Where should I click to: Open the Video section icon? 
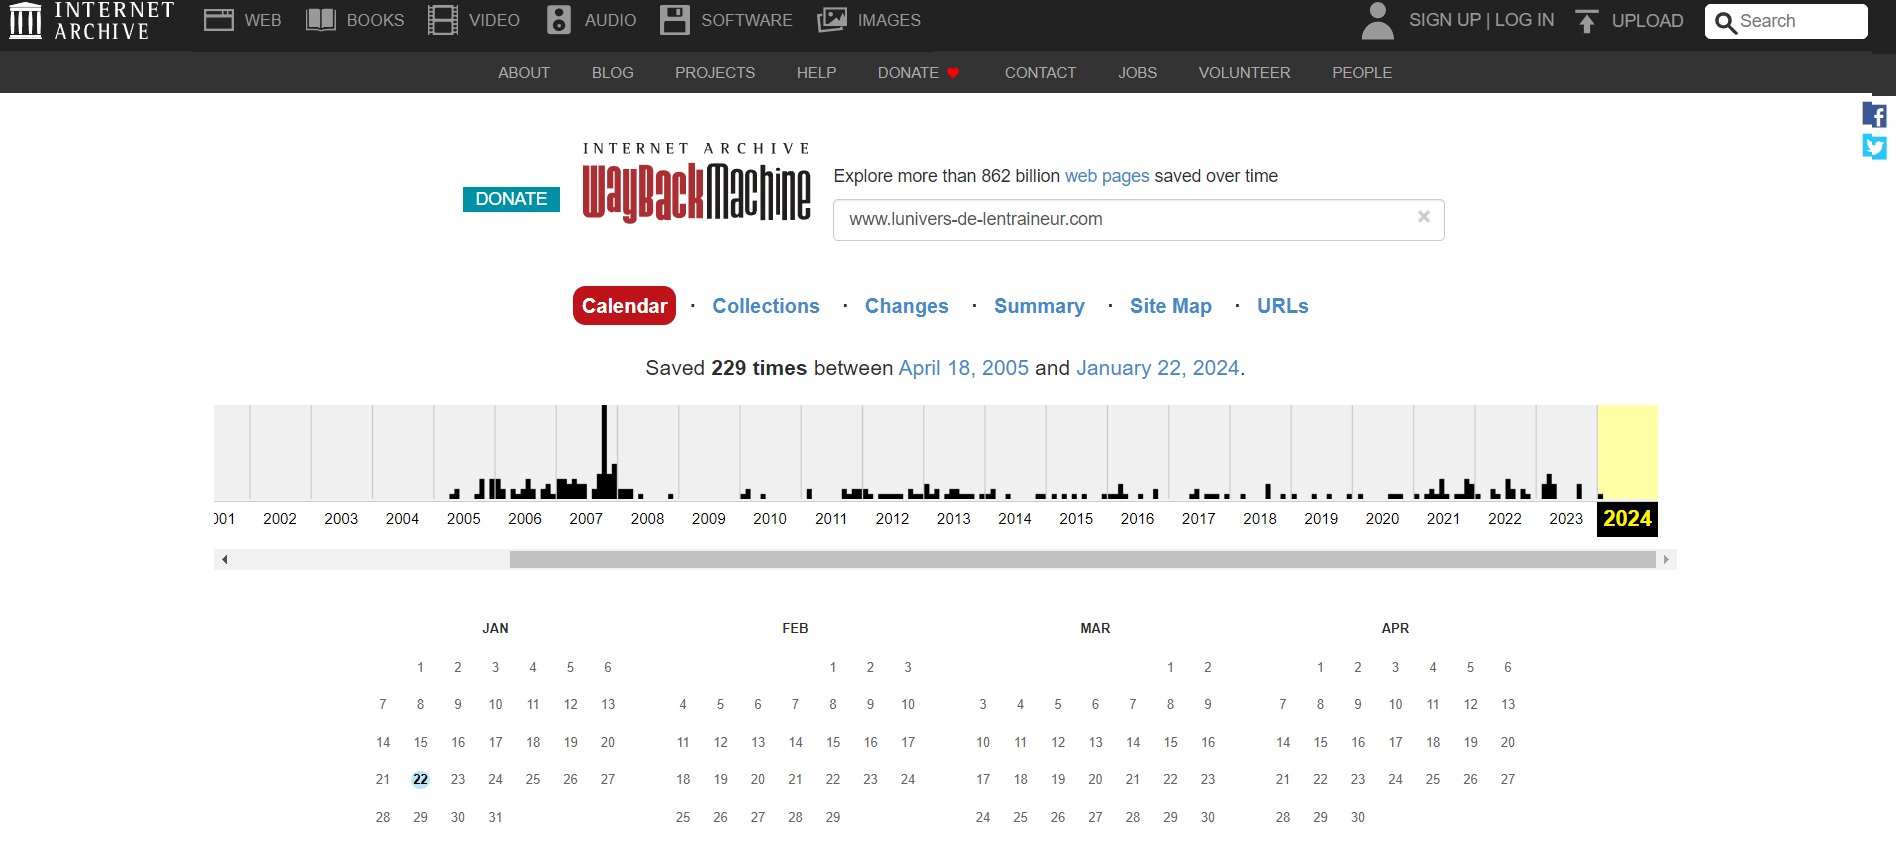(442, 20)
